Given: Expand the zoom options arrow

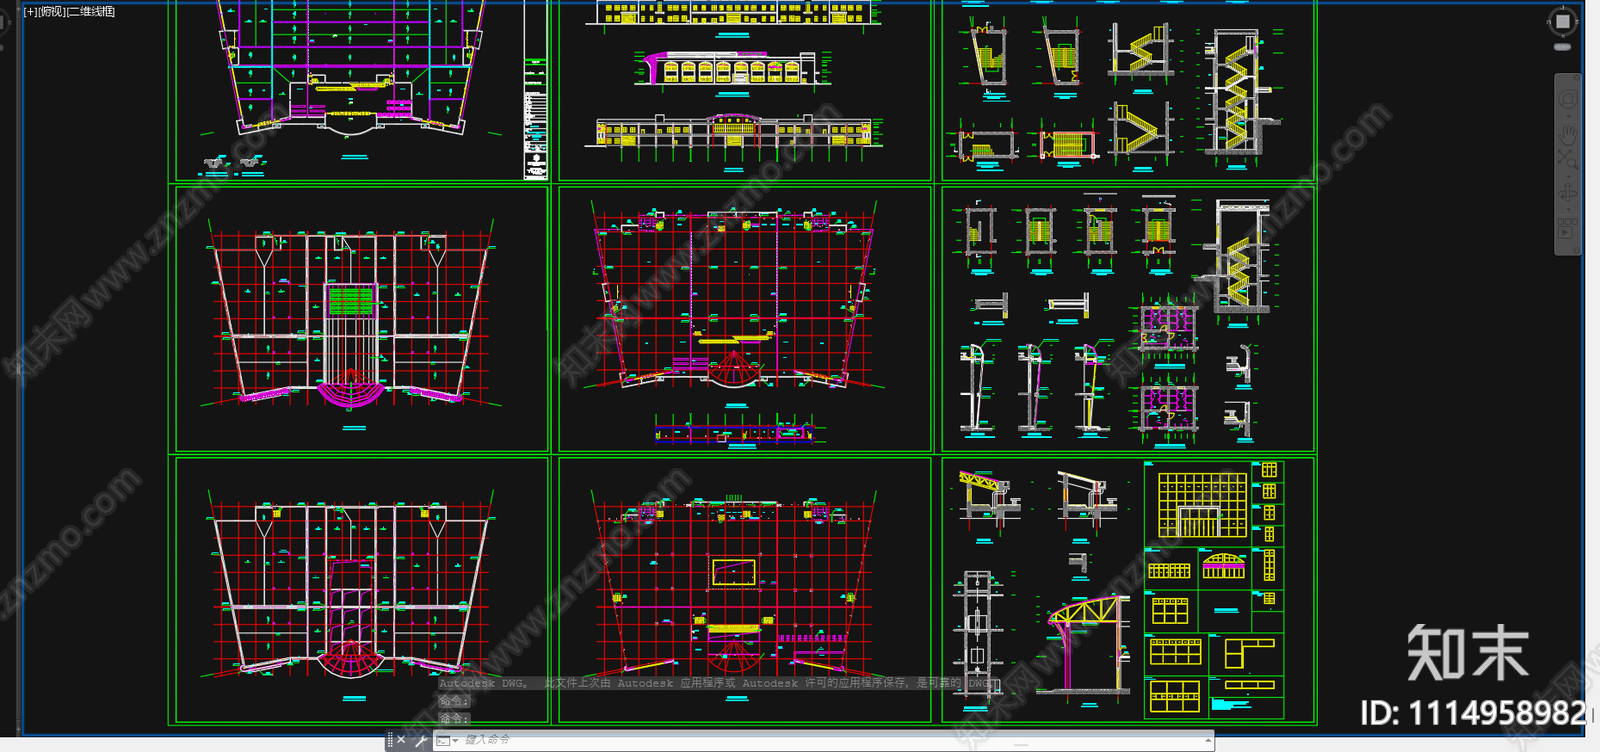Looking at the screenshot, I should (1568, 176).
